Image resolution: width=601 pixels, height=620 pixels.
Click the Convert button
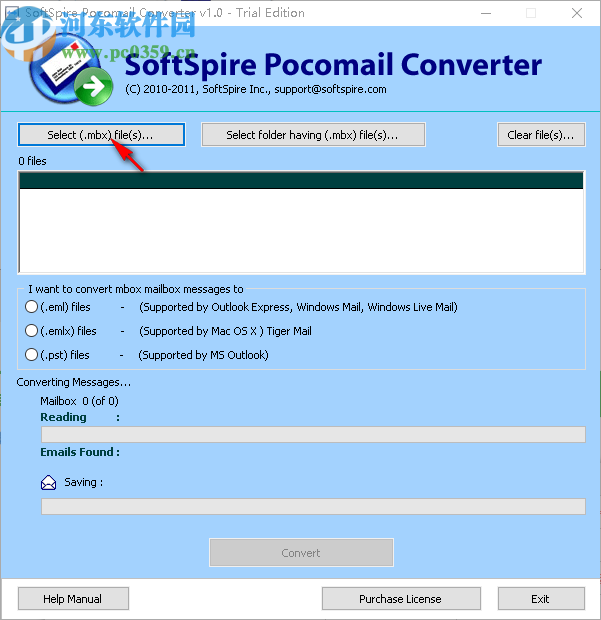(301, 552)
